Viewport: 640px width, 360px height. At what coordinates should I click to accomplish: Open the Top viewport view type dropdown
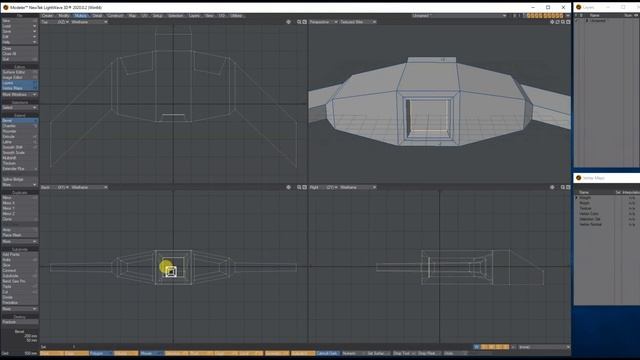55,22
